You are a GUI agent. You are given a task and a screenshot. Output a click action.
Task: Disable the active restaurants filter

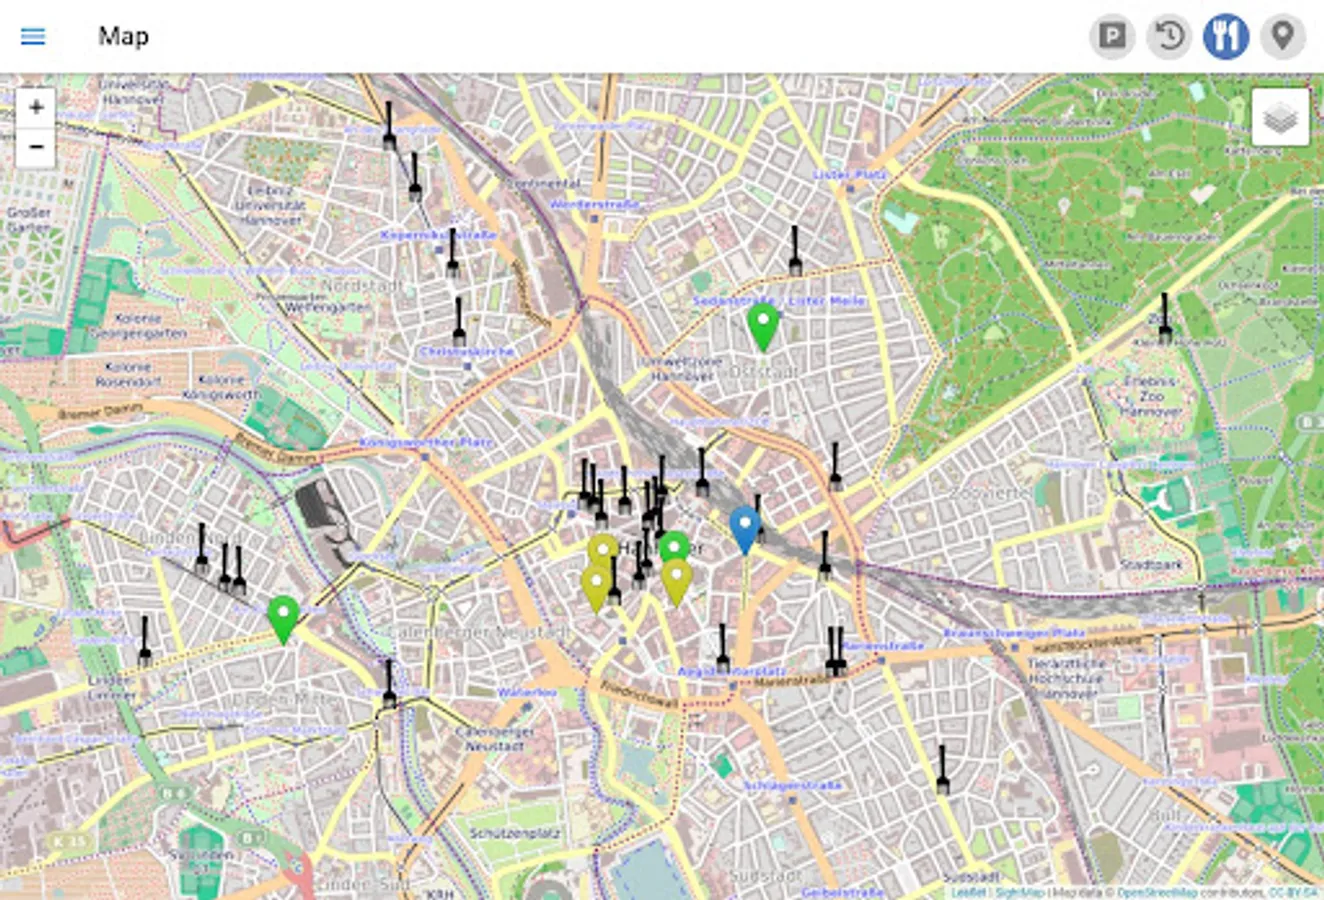(x=1225, y=36)
